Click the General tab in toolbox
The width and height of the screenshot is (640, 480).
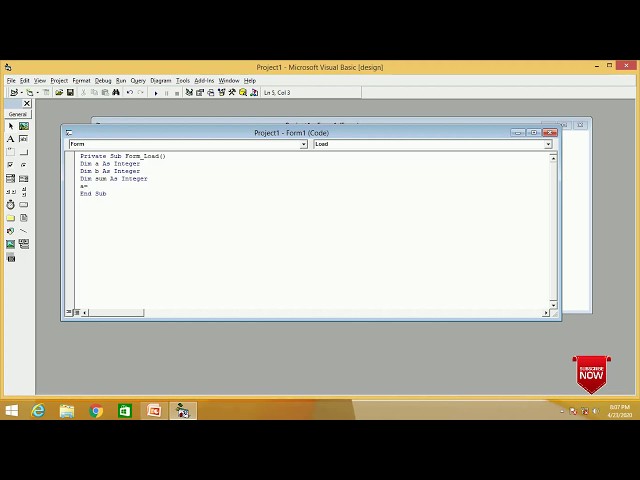coord(18,114)
